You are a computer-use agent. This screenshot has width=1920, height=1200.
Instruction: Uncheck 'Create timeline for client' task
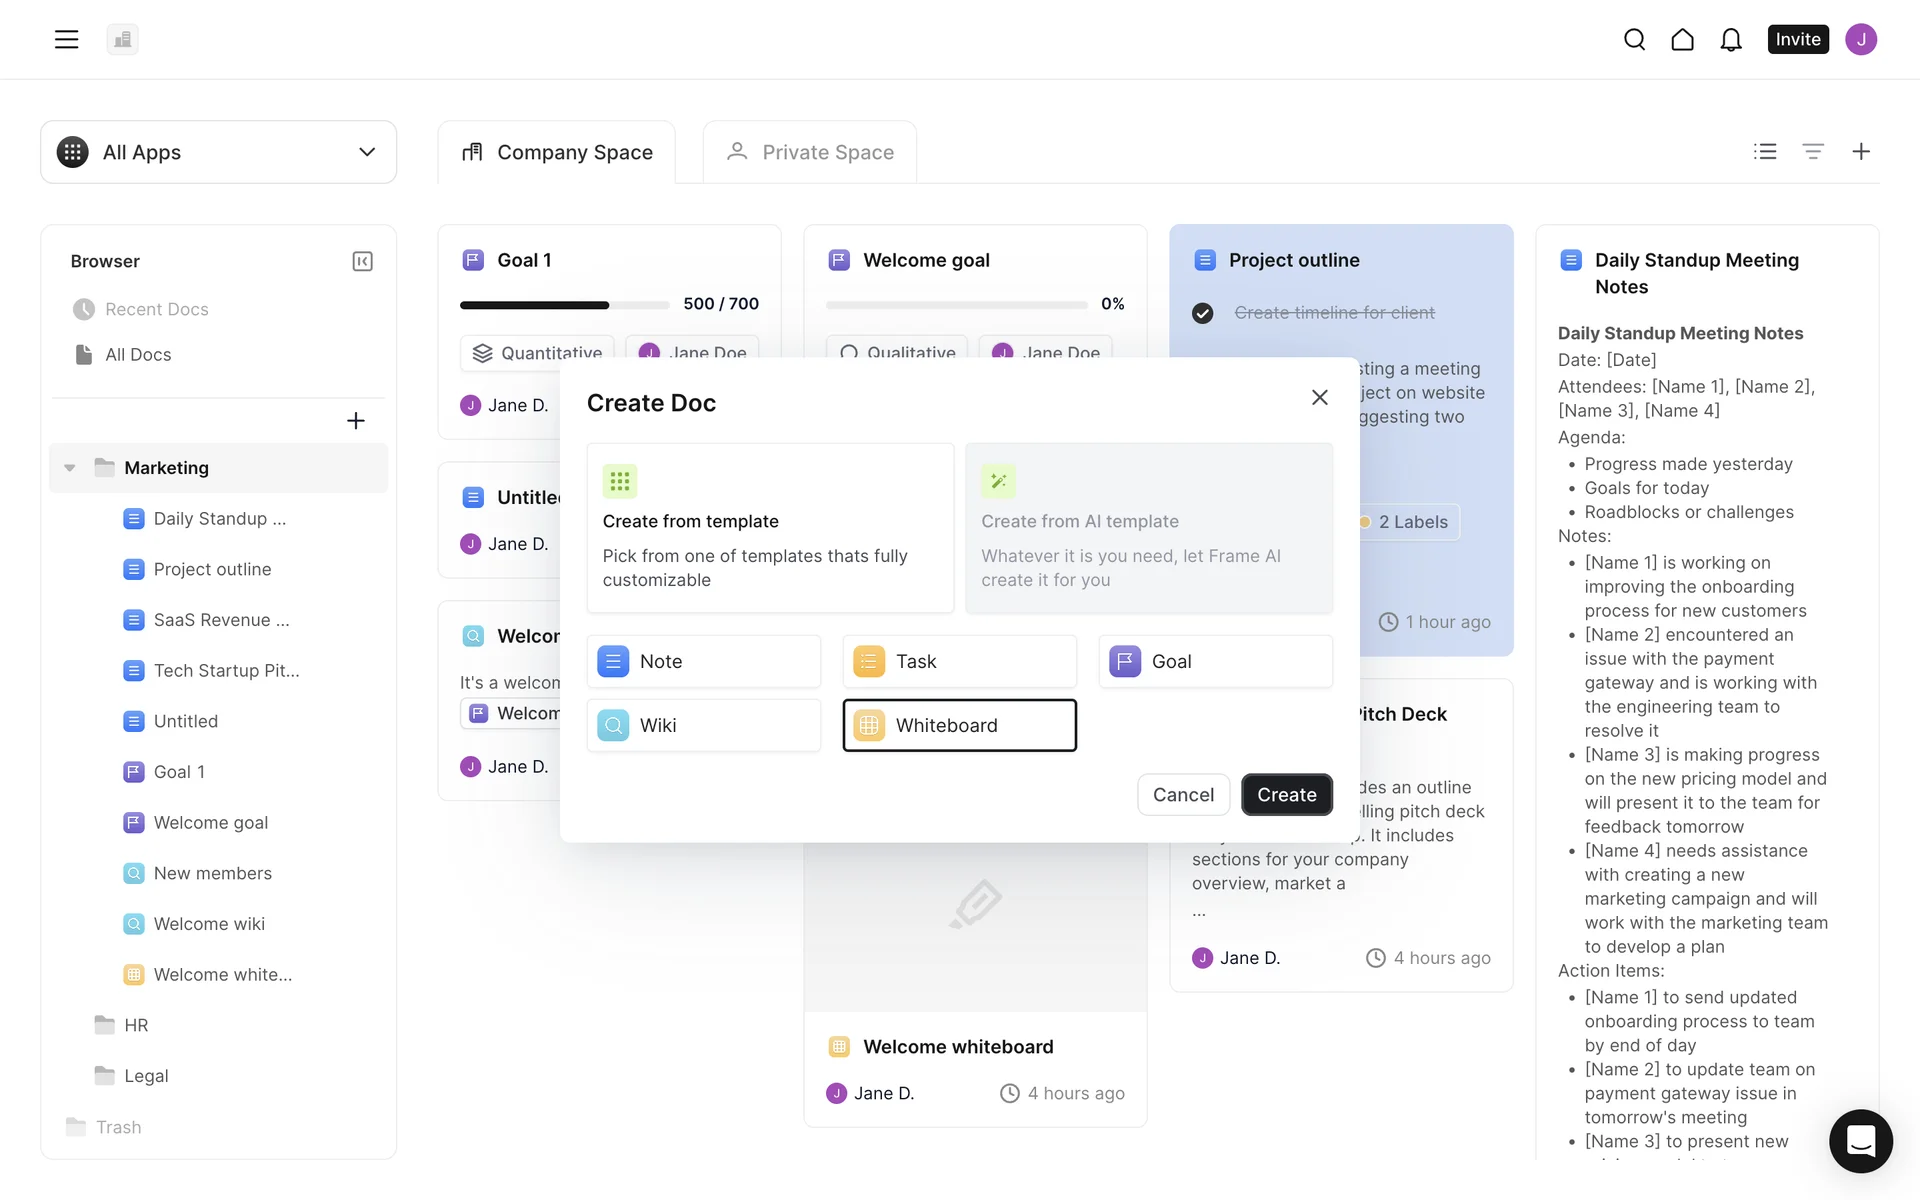point(1202,313)
